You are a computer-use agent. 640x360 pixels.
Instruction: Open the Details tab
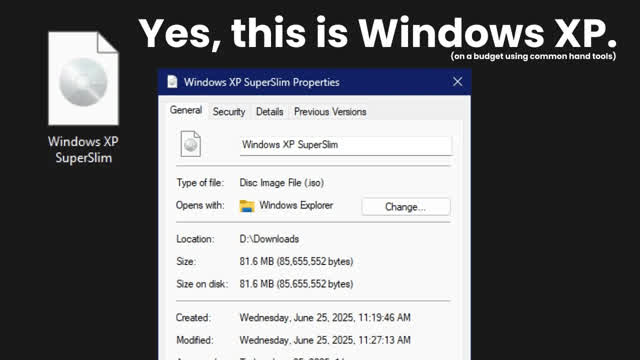[x=269, y=111]
